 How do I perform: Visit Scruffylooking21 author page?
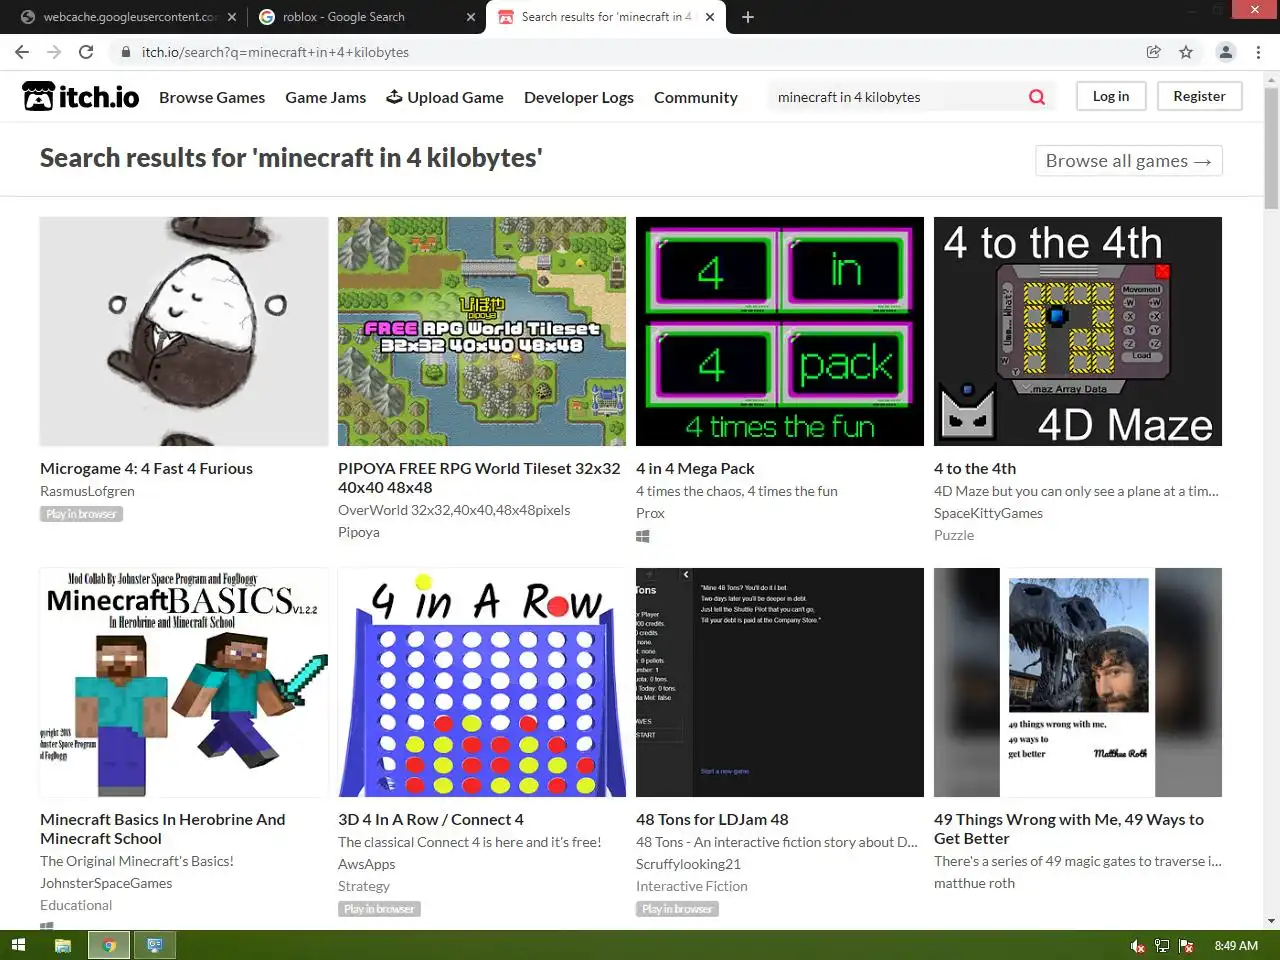[688, 864]
